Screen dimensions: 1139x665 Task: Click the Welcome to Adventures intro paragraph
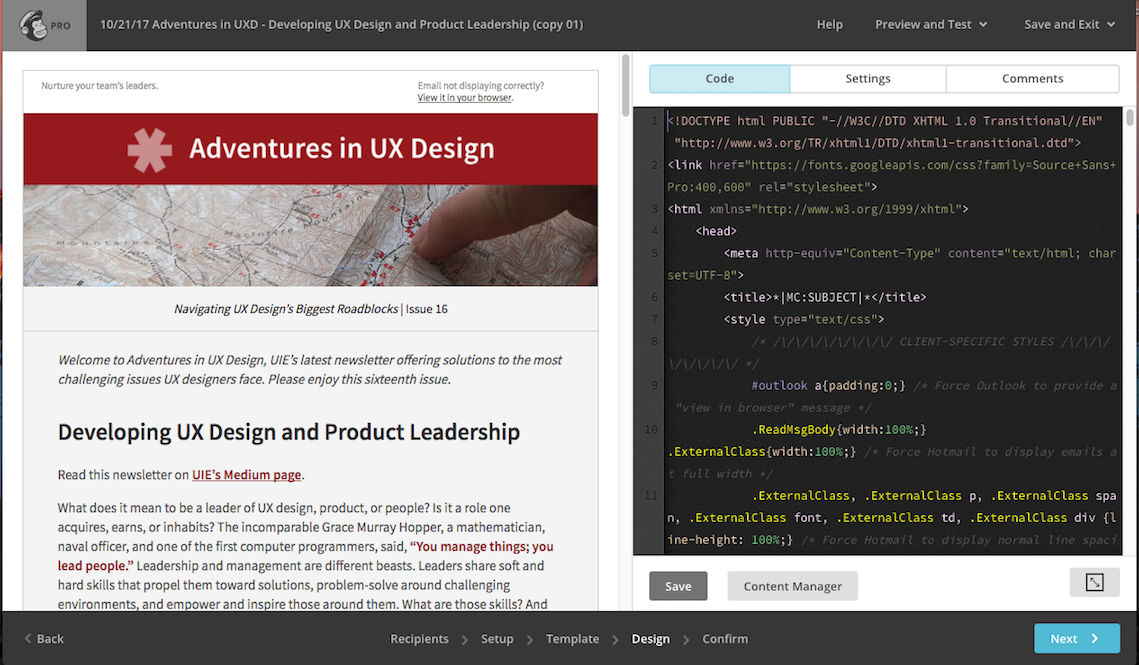coord(310,369)
